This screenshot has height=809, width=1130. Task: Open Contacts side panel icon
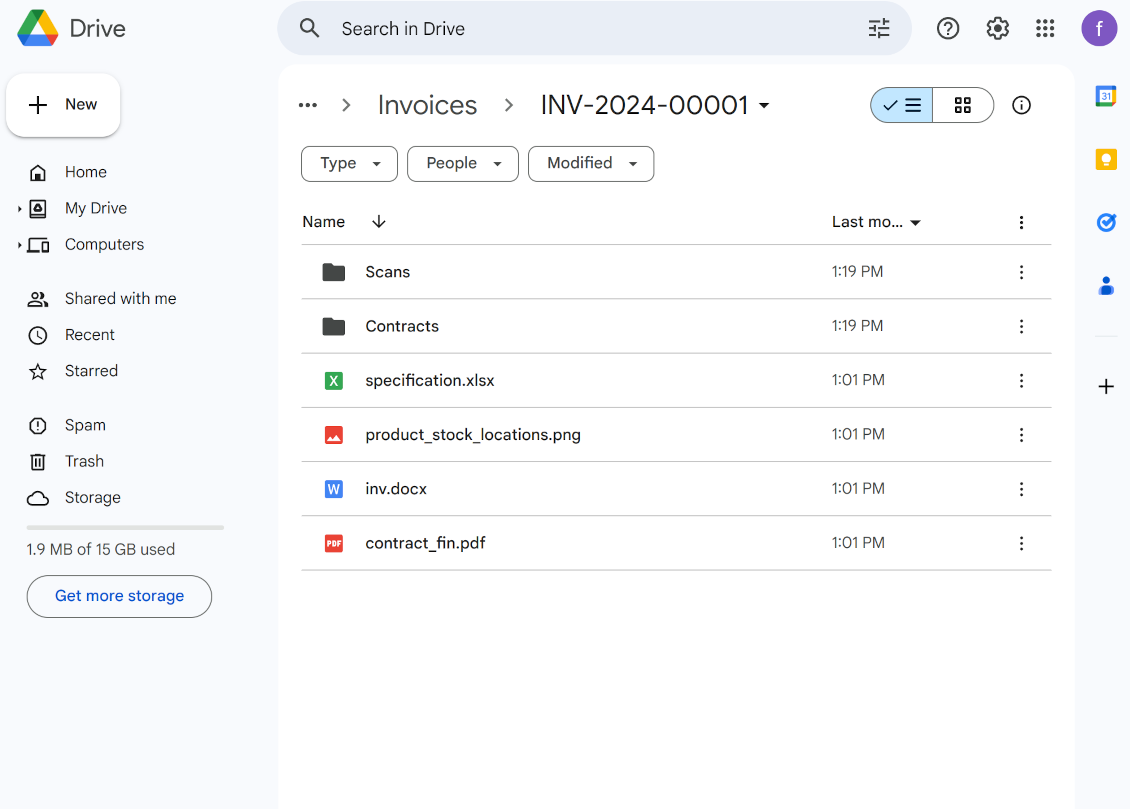(x=1106, y=286)
